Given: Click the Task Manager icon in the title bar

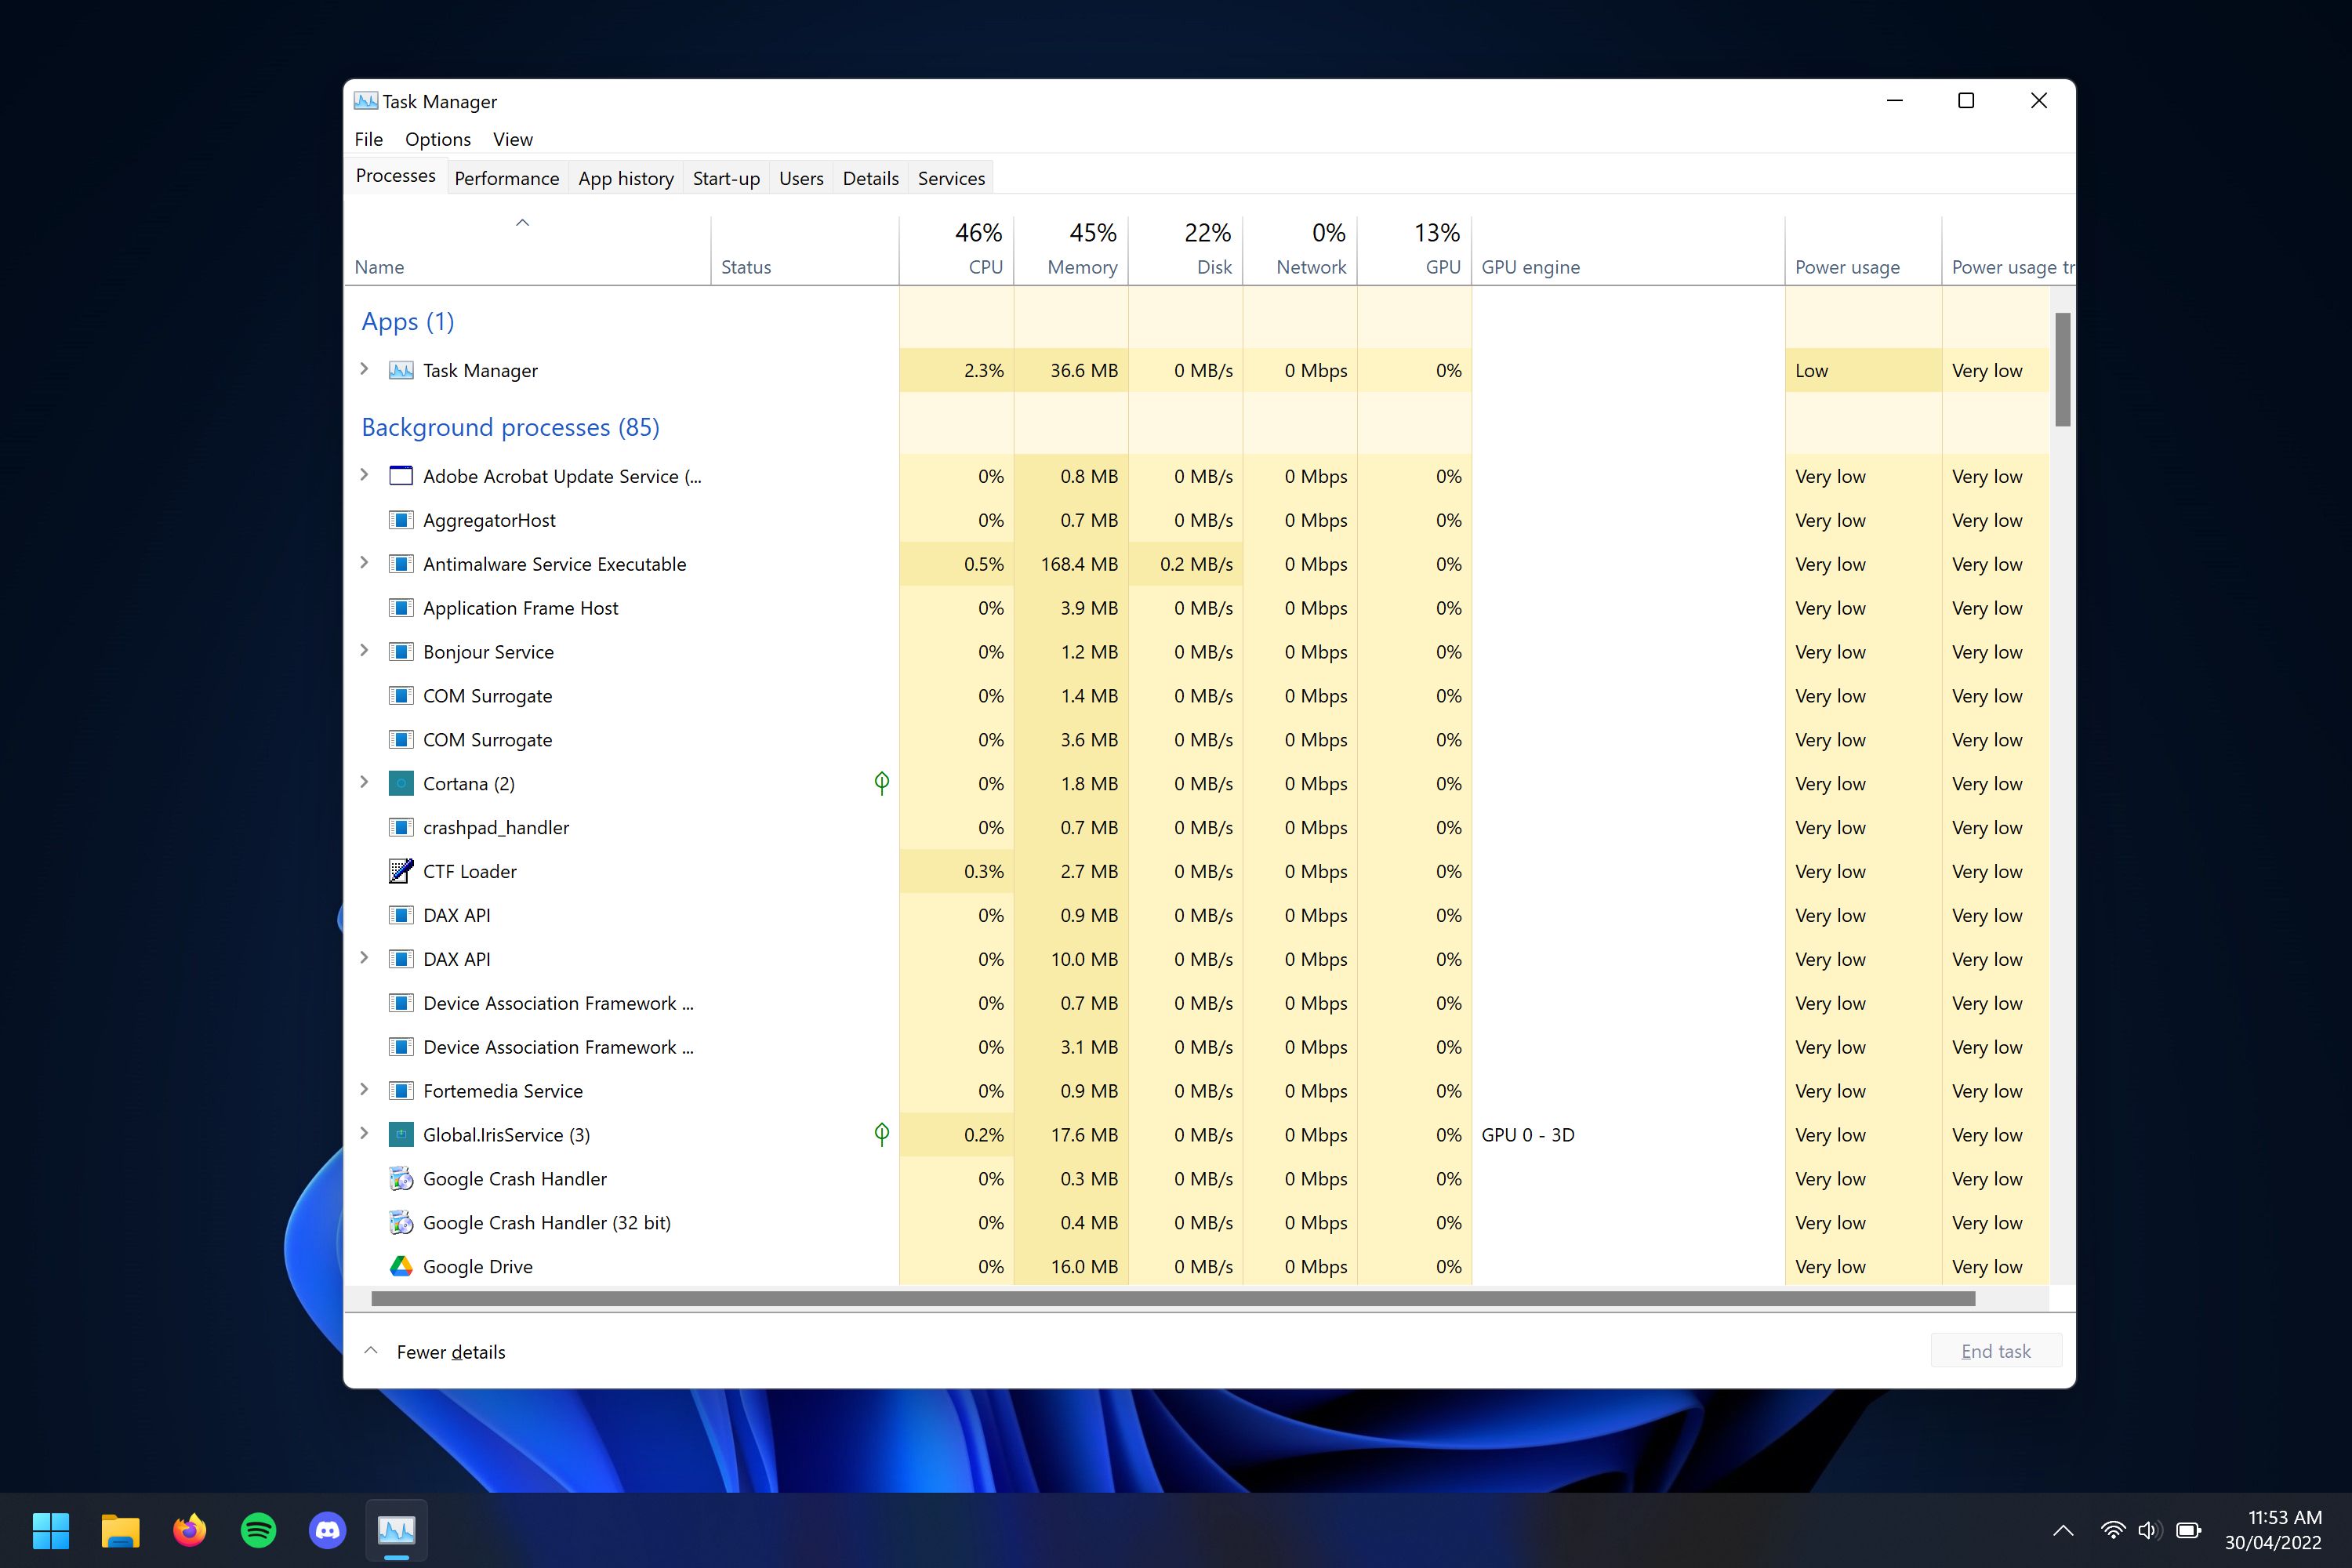Looking at the screenshot, I should pyautogui.click(x=365, y=100).
